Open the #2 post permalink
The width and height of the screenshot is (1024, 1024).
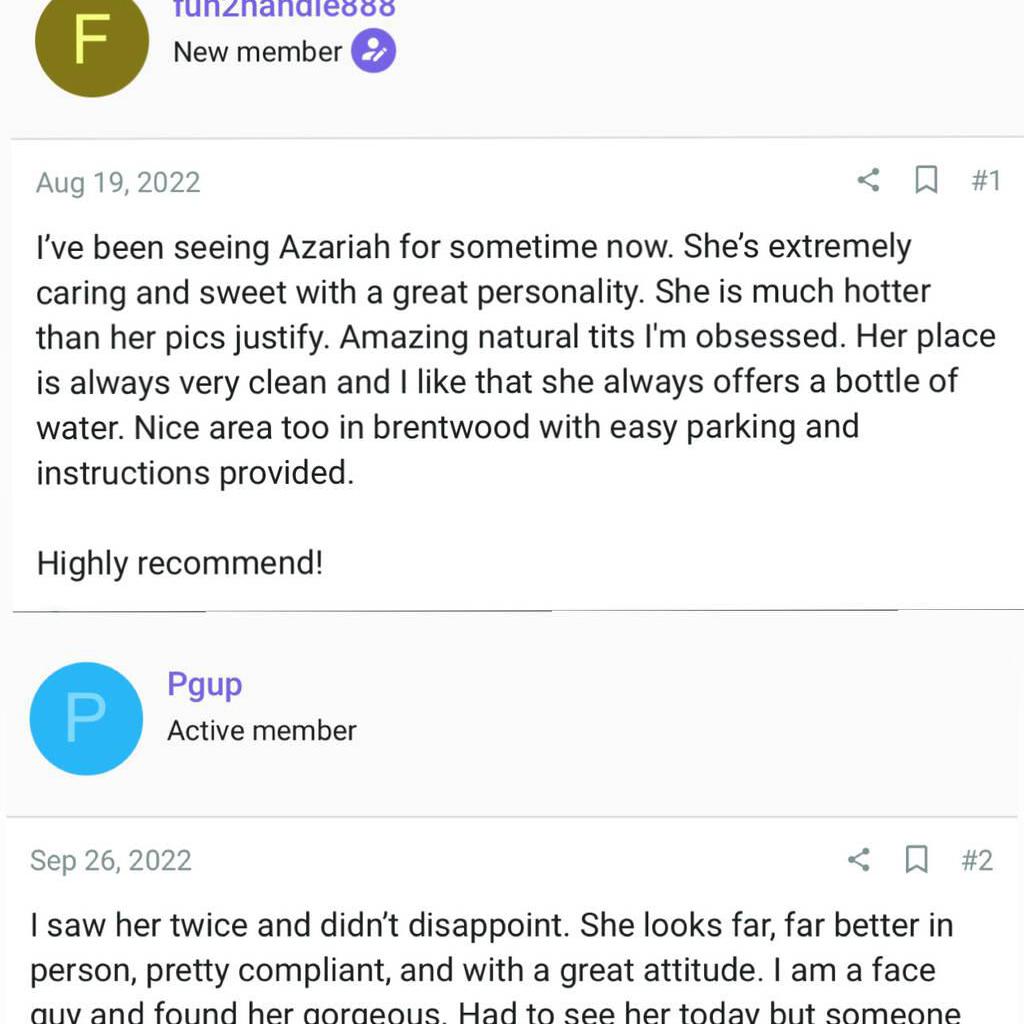(976, 860)
